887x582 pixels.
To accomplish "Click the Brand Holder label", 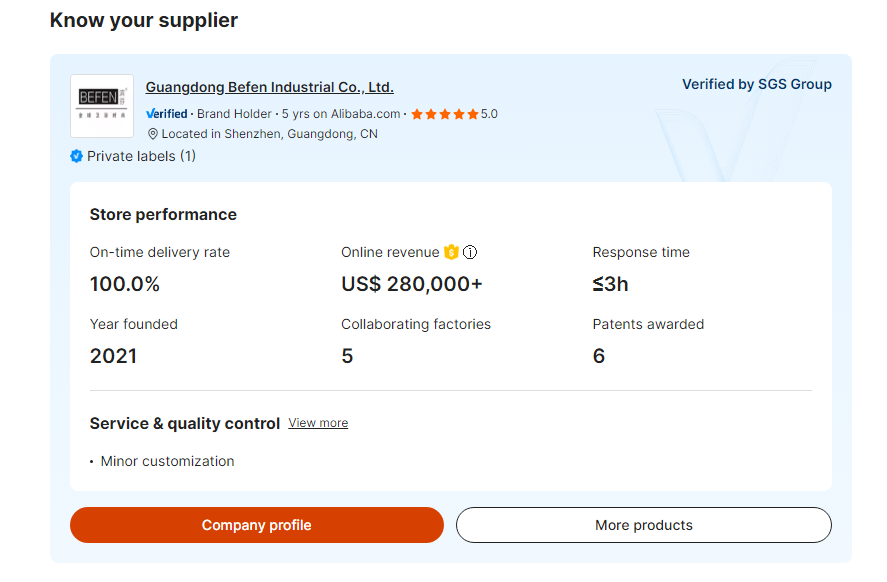I will click(x=234, y=114).
